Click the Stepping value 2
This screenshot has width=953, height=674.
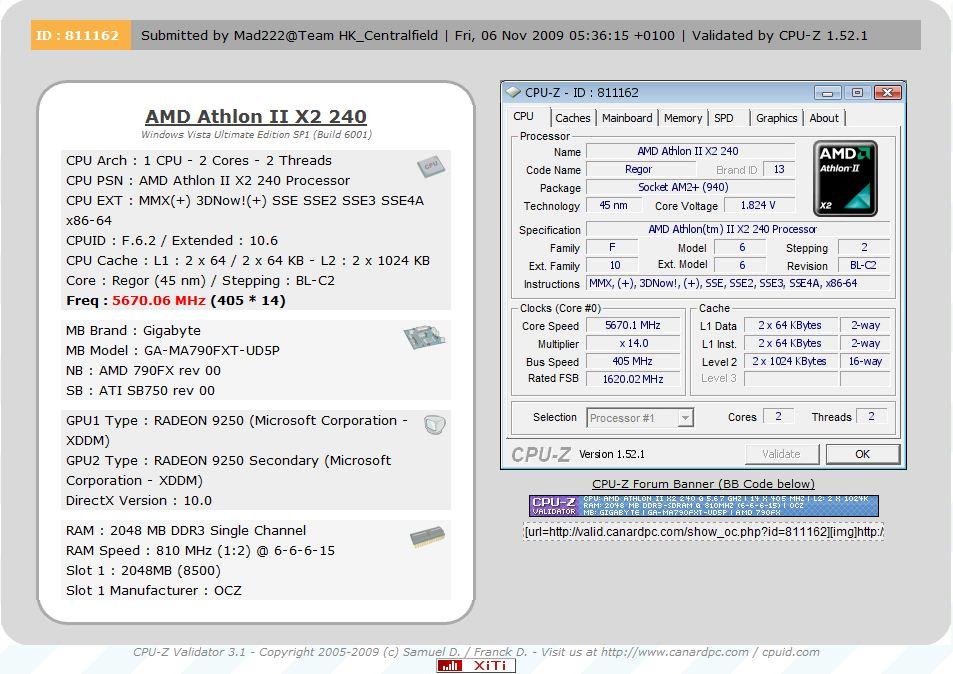864,247
